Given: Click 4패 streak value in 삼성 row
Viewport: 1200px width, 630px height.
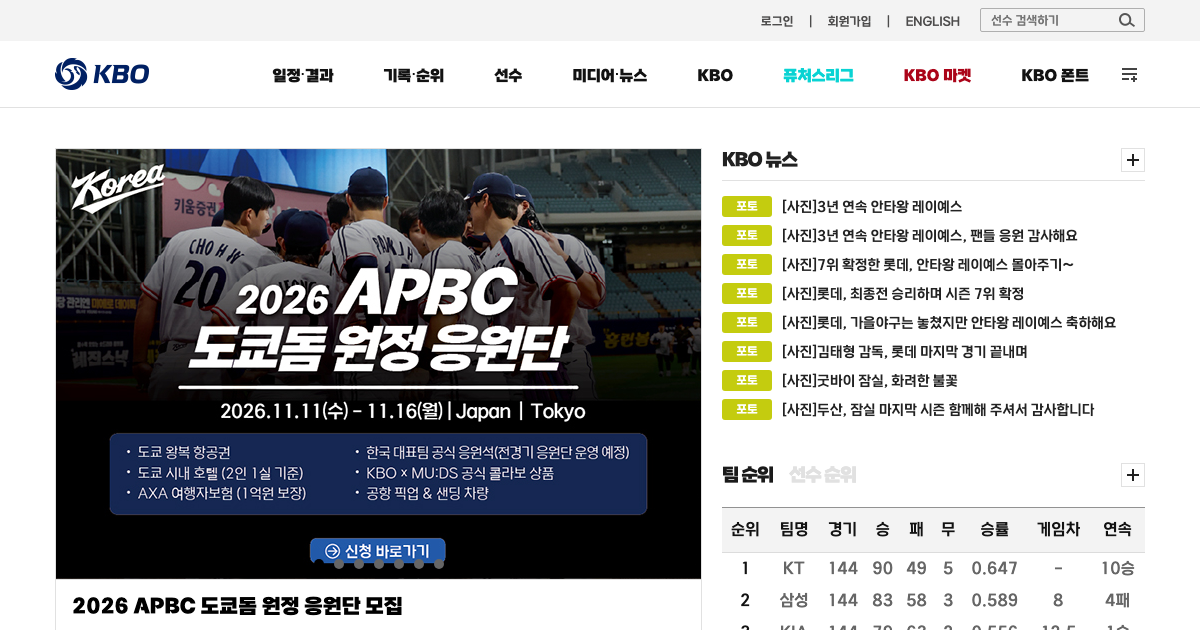Looking at the screenshot, I should (x=1117, y=601).
